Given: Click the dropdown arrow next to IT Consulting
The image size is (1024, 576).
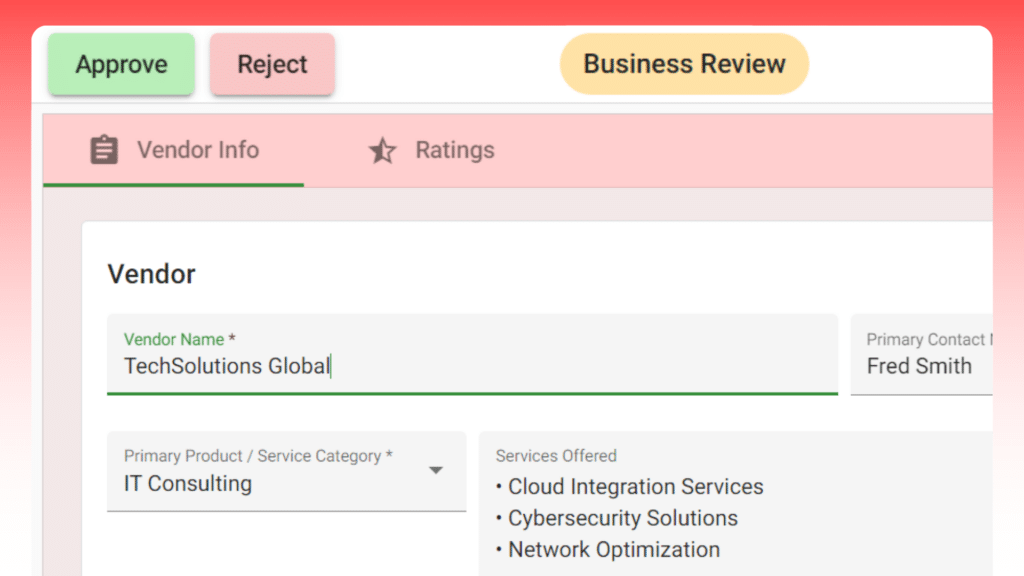Looking at the screenshot, I should pyautogui.click(x=436, y=470).
